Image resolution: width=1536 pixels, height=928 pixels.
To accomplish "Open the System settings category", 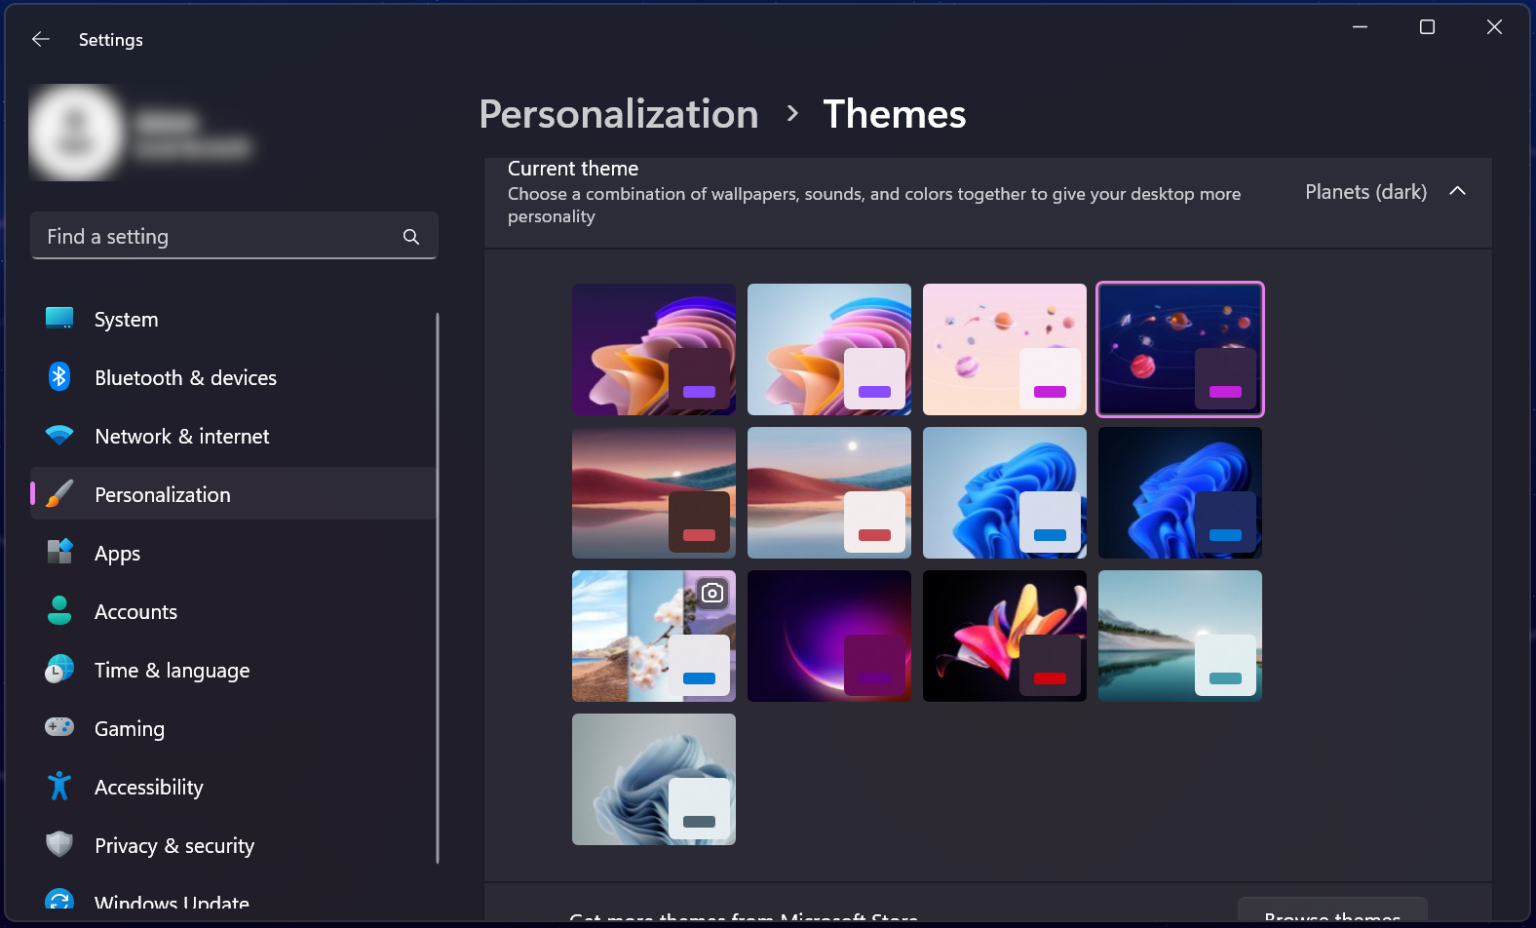I will click(233, 319).
